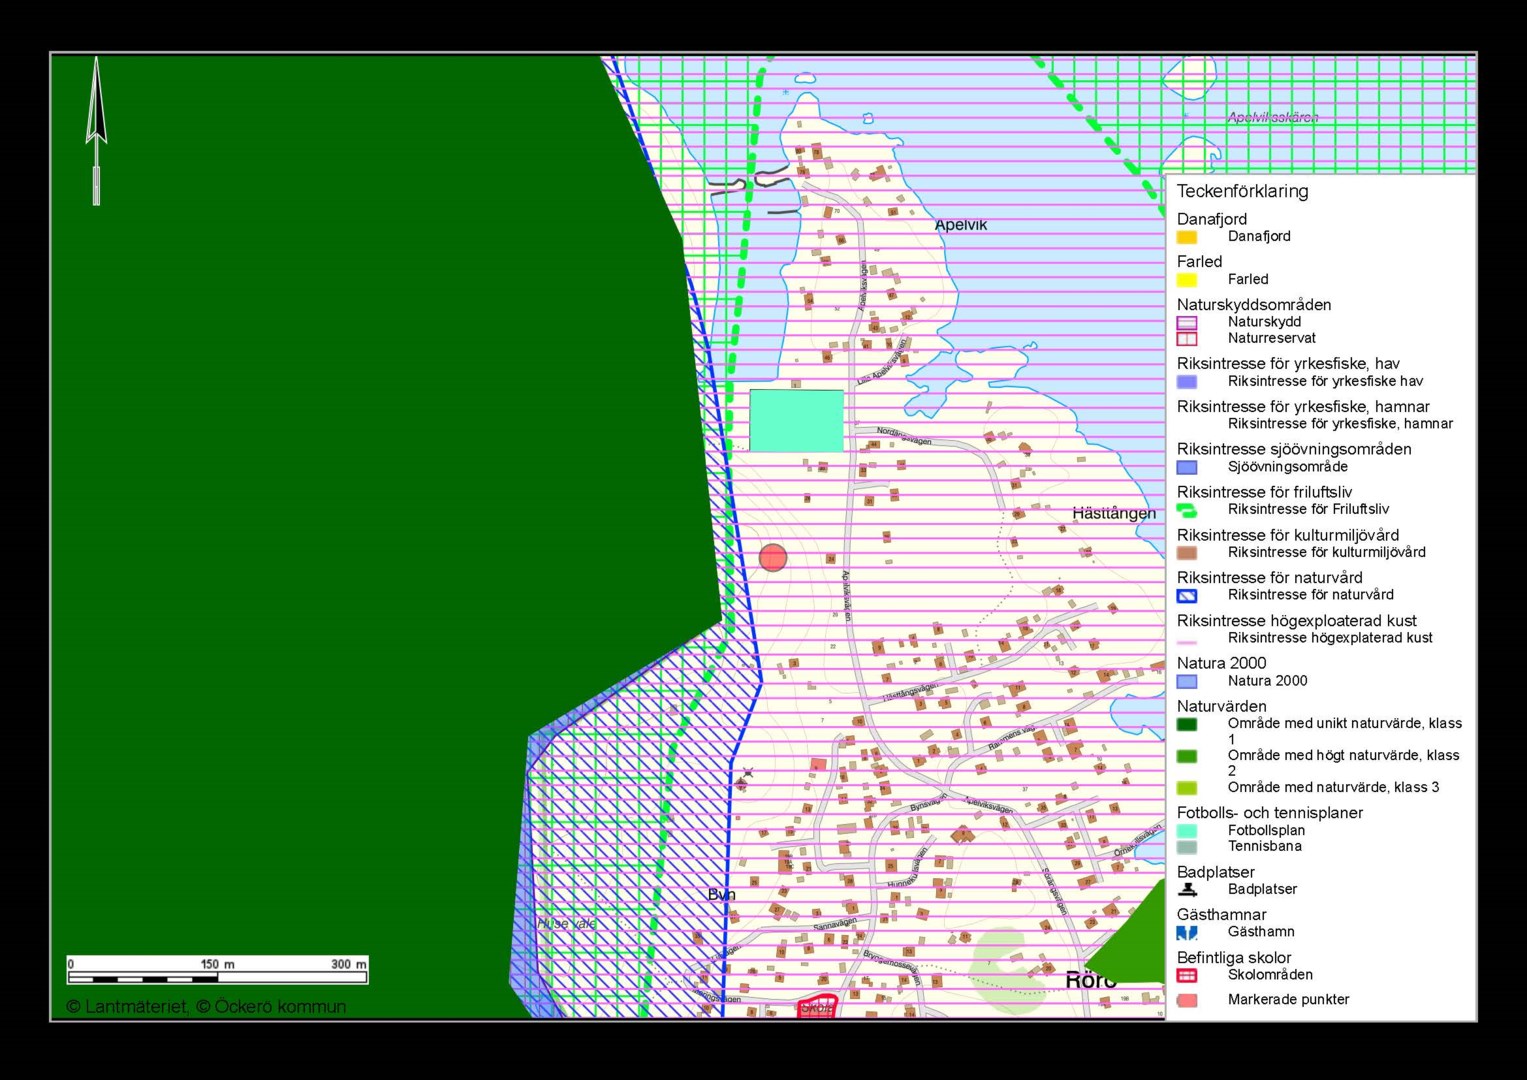
Task: Click the red circle marked point on map
Action: (773, 558)
